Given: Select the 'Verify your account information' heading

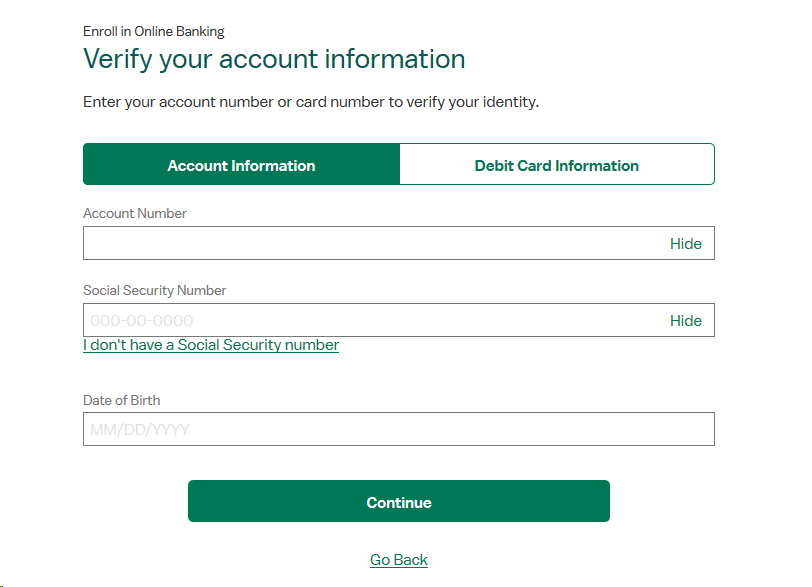Looking at the screenshot, I should pos(274,59).
